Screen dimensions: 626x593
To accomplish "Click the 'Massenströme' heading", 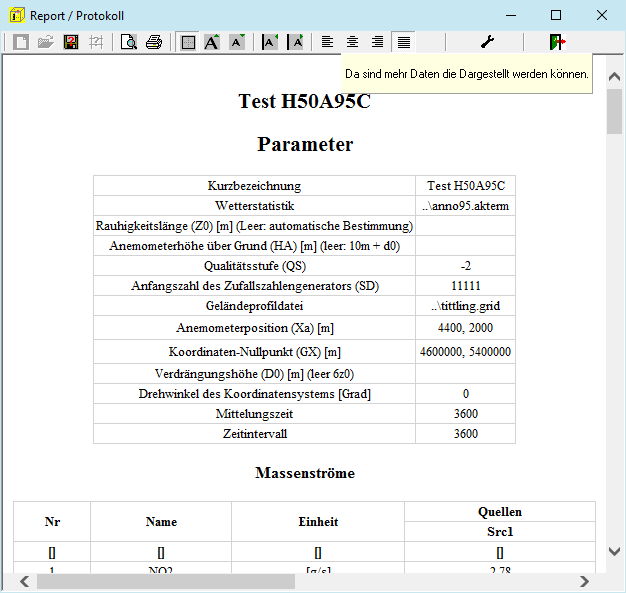I will coord(305,473).
